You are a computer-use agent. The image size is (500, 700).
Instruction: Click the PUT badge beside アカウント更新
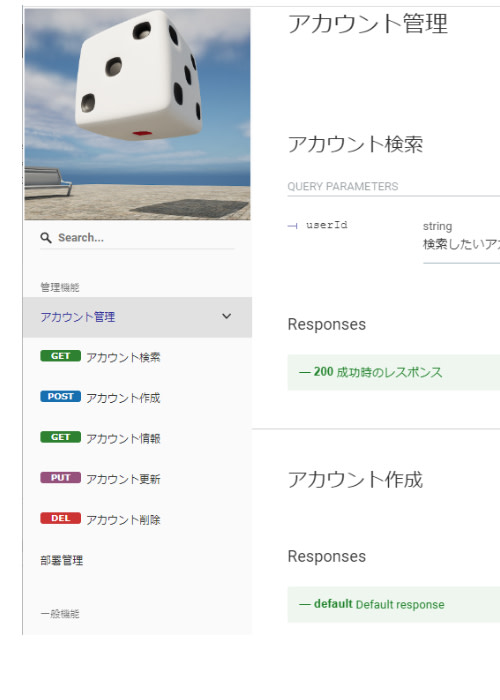pyautogui.click(x=60, y=477)
